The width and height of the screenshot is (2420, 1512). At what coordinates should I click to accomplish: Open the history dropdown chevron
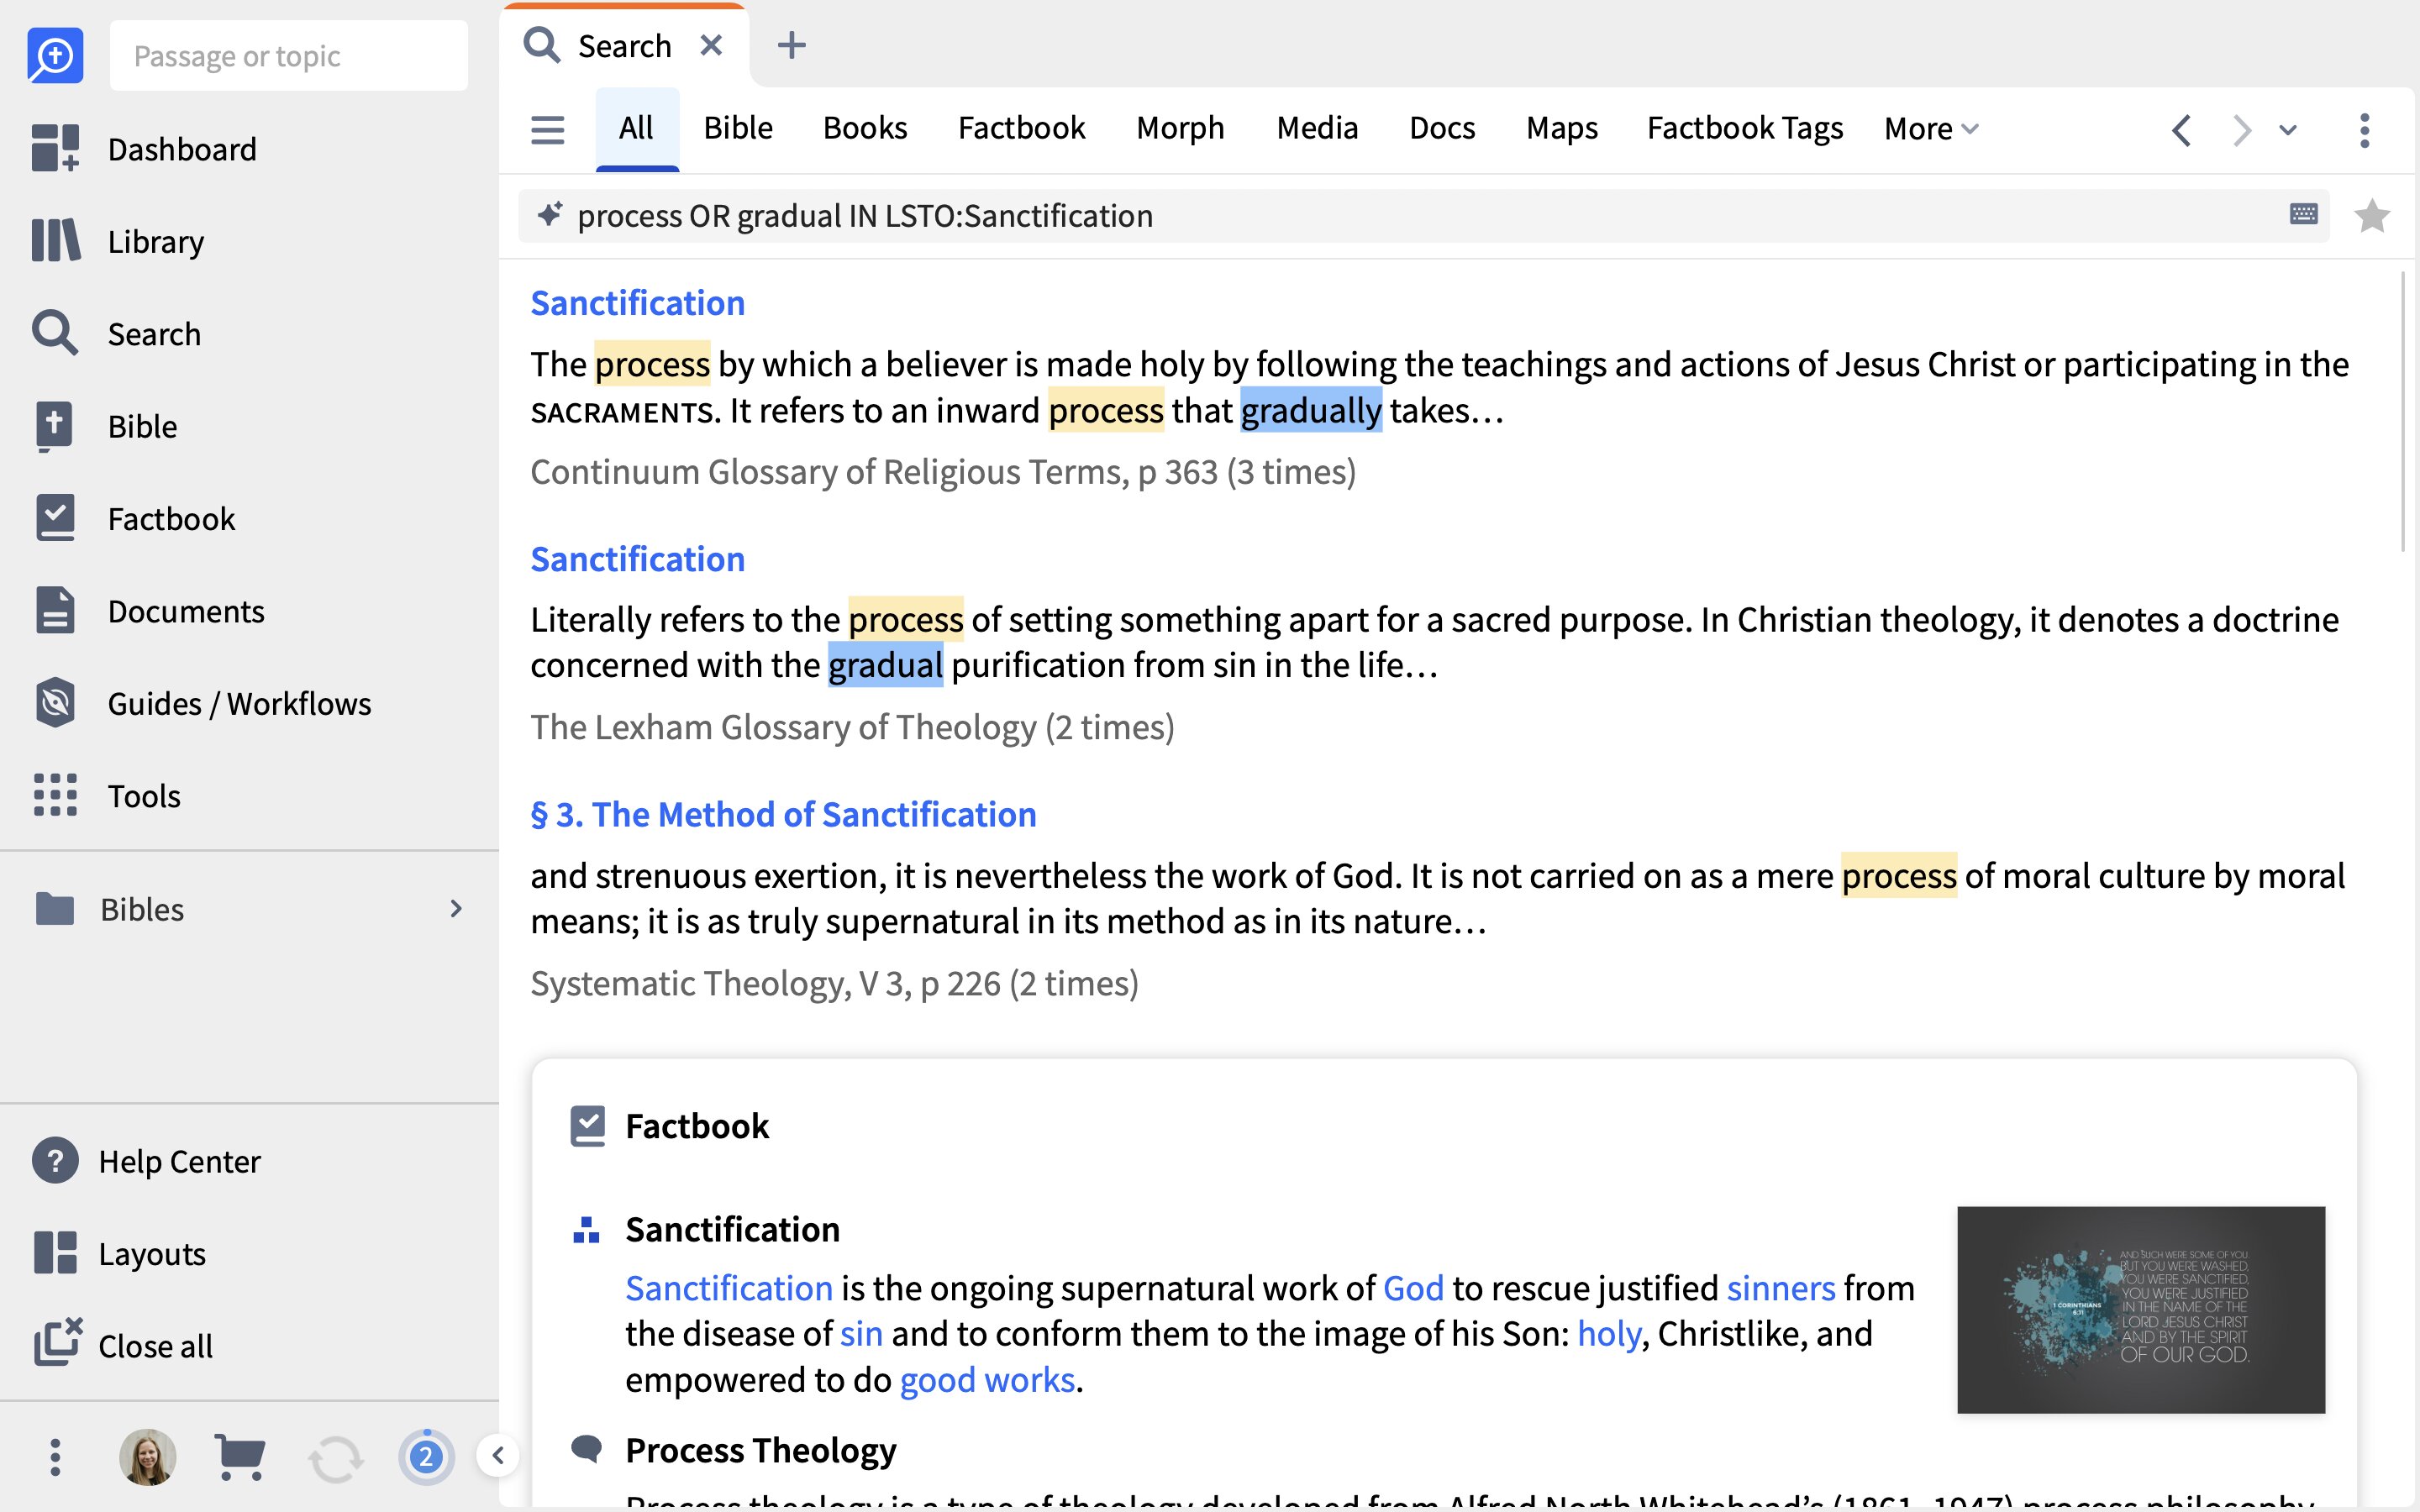click(x=2287, y=130)
